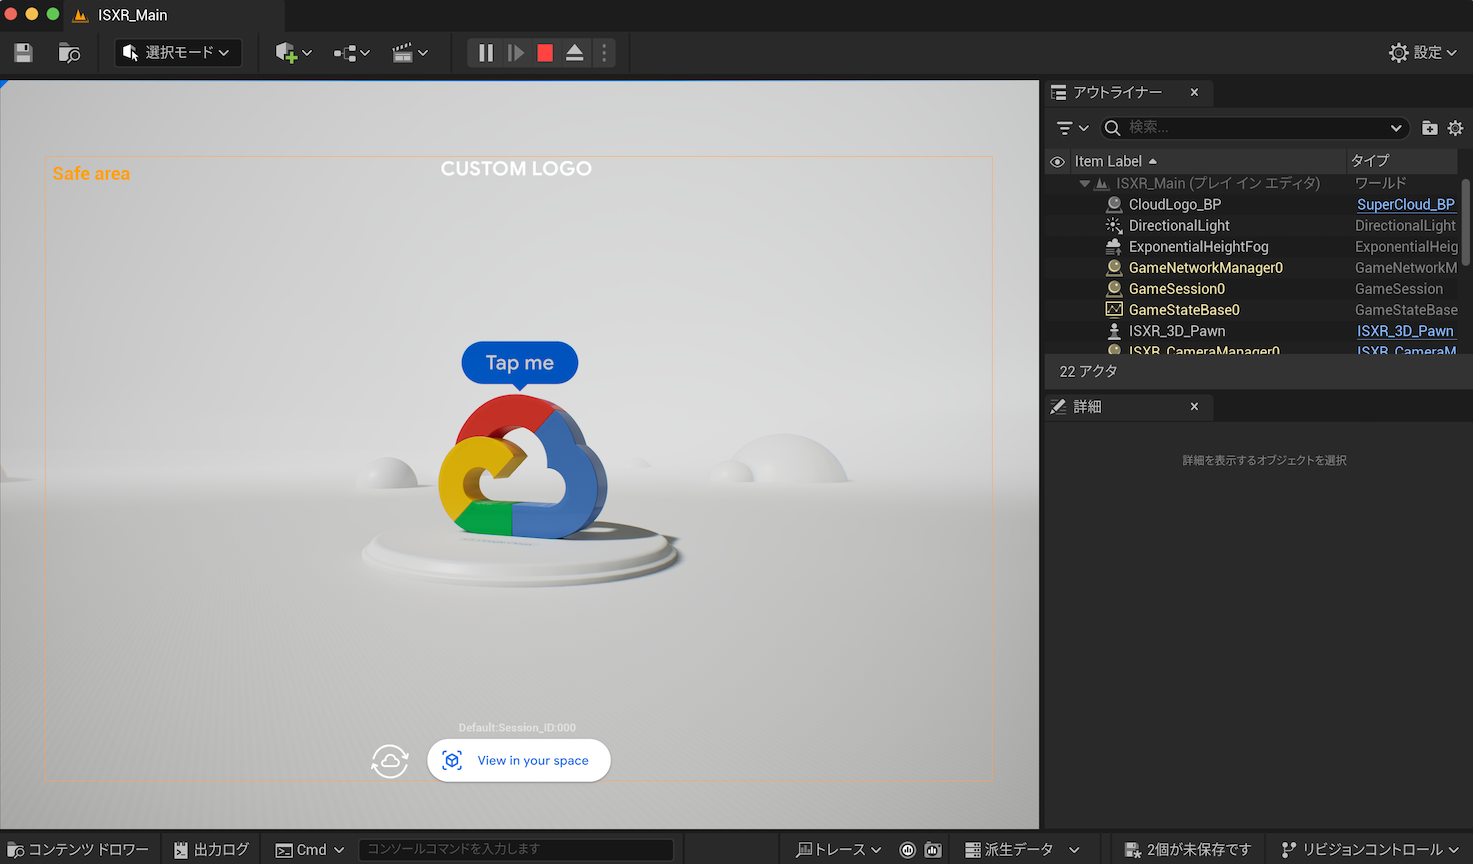Select ISXR_3D_Pawn actor row
The image size is (1473, 864).
click(1176, 330)
